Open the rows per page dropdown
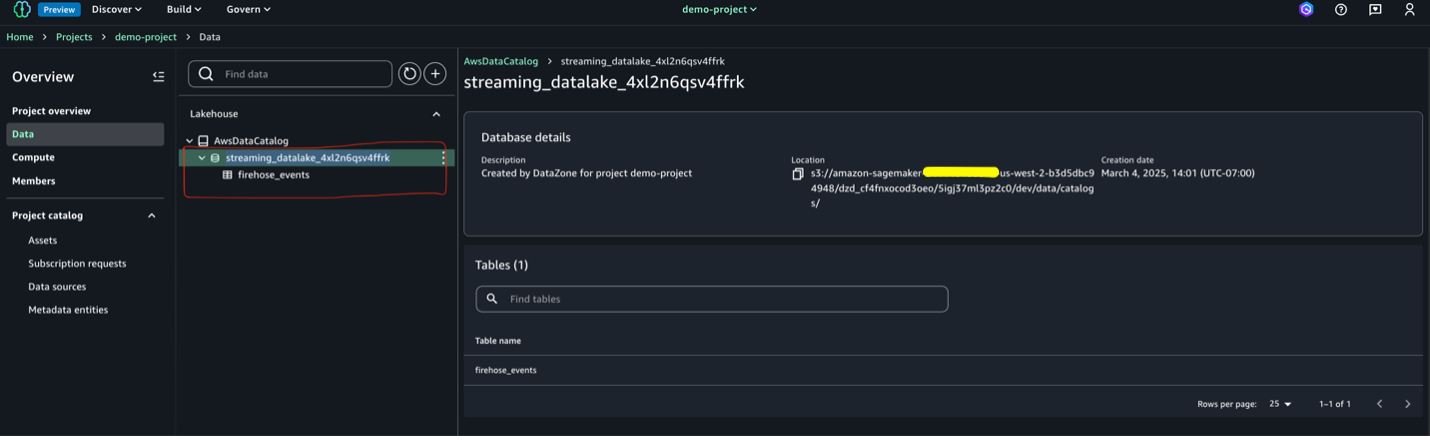This screenshot has height=440, width=1430. pos(1280,404)
